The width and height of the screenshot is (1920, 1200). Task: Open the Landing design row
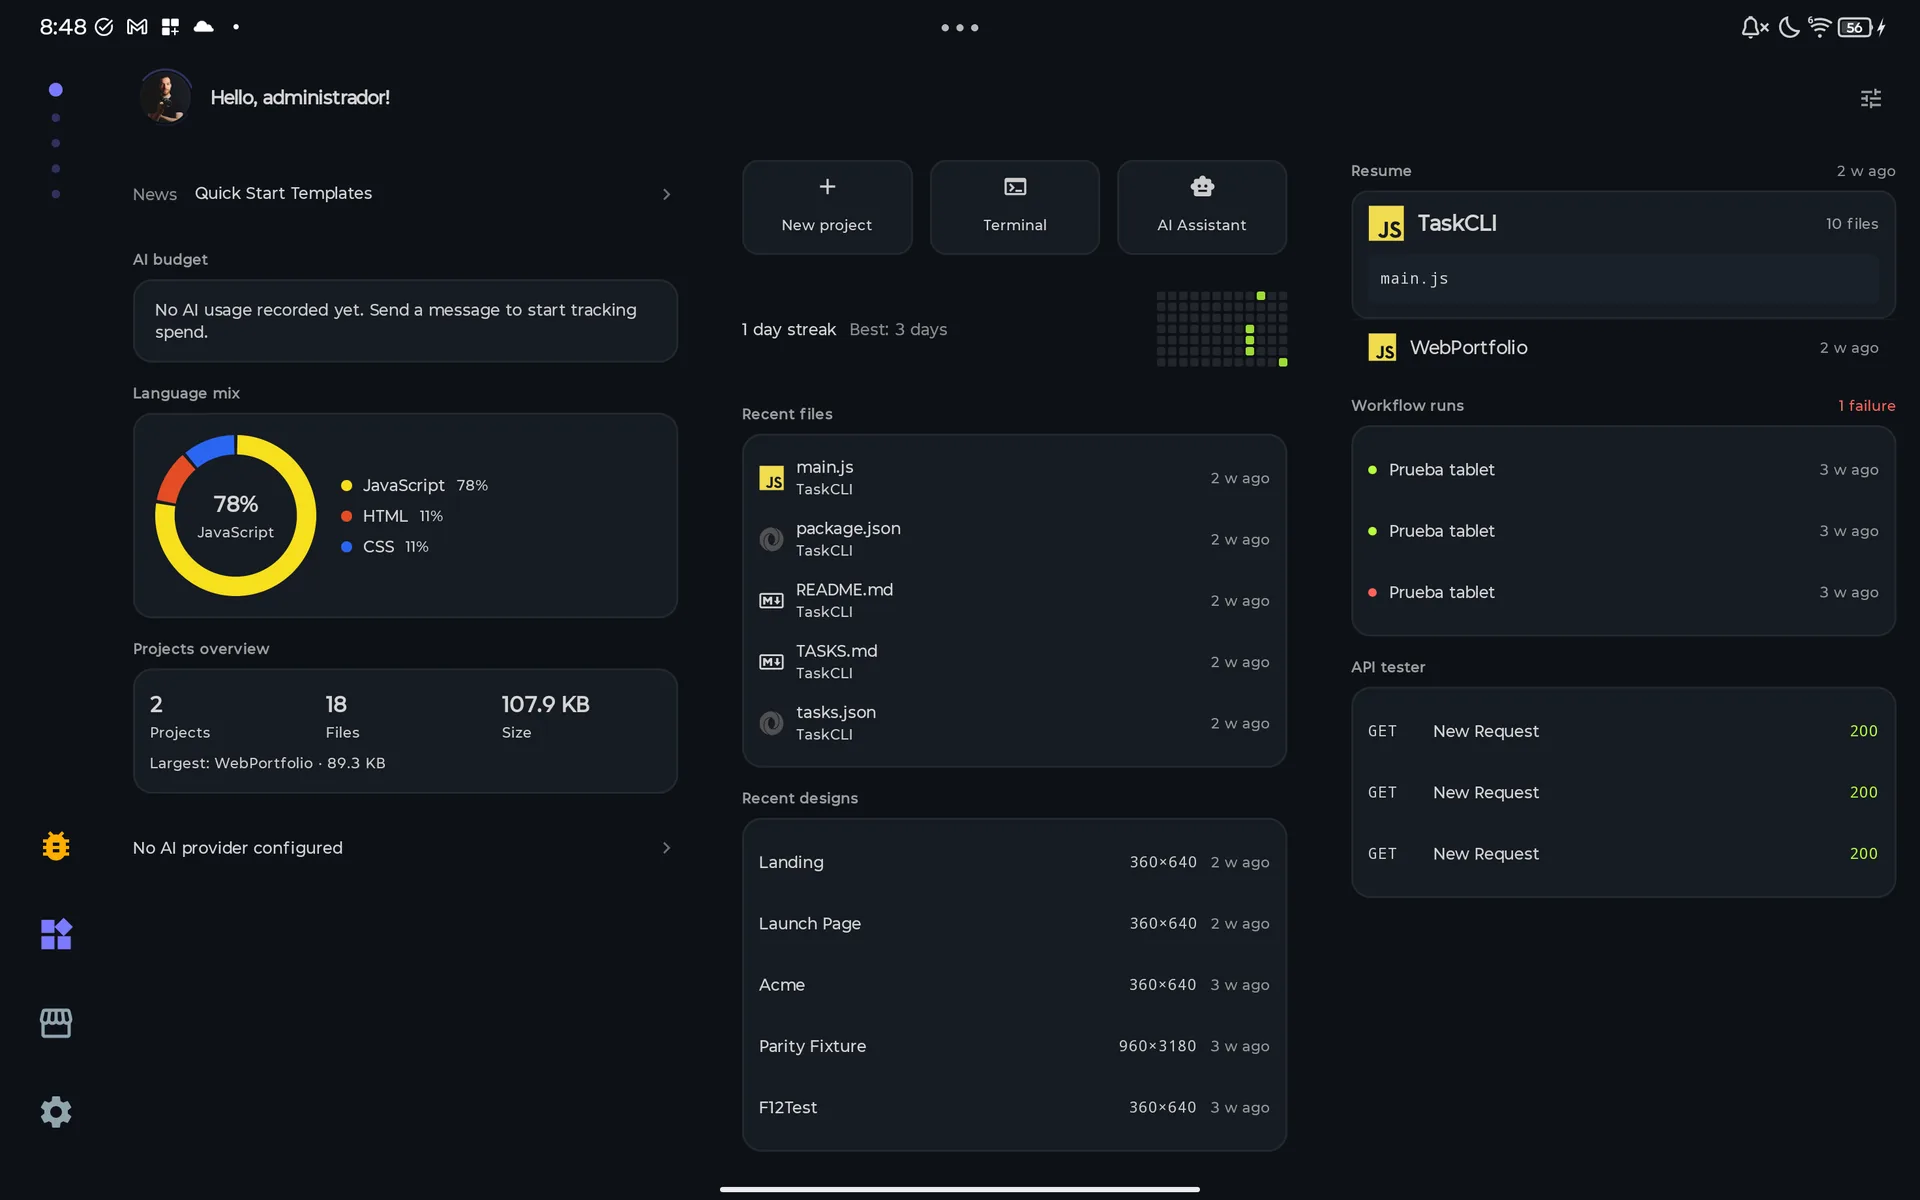point(1014,862)
